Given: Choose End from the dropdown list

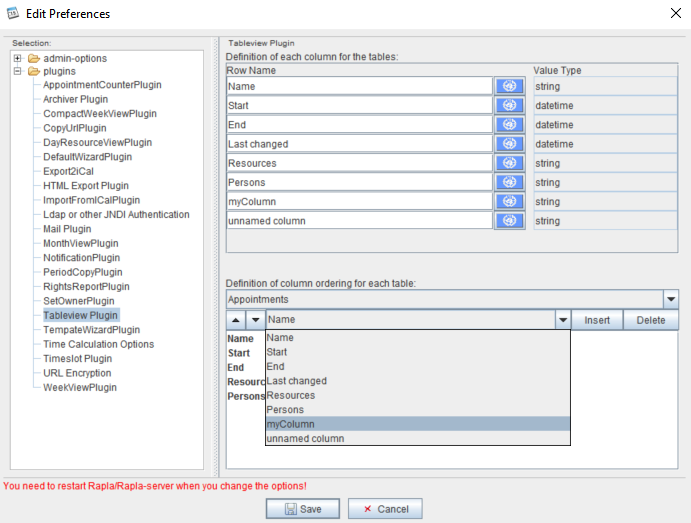Looking at the screenshot, I should [x=418, y=367].
